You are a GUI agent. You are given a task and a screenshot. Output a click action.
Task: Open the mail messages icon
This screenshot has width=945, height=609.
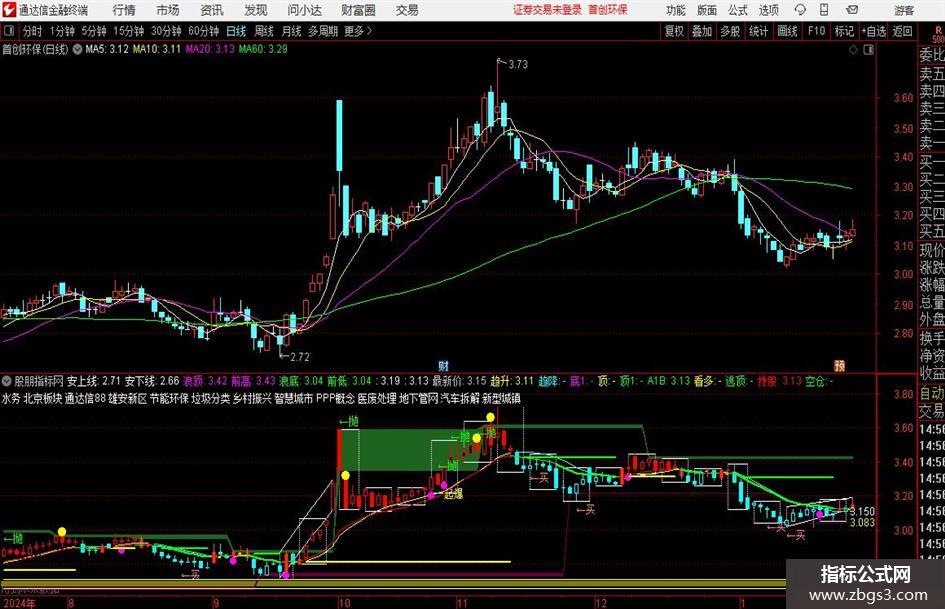pyautogui.click(x=852, y=10)
